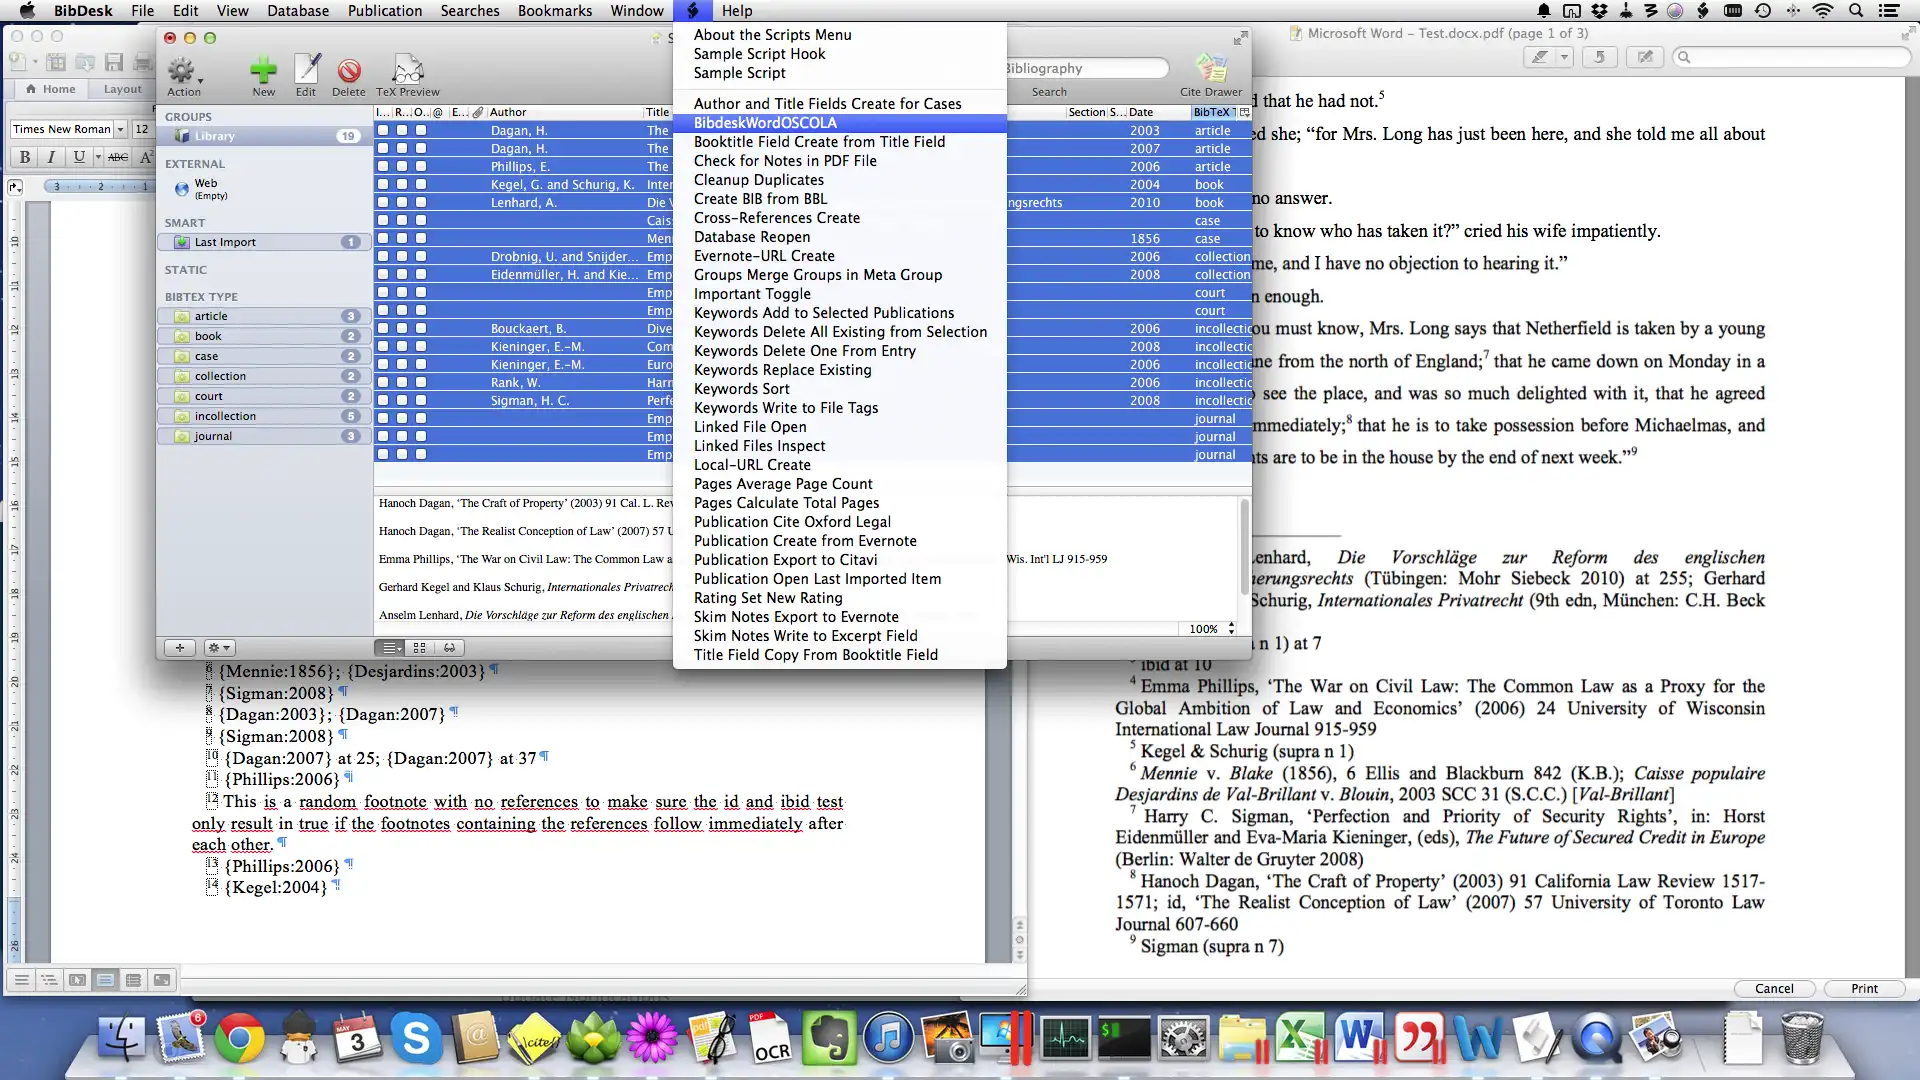Image resolution: width=1920 pixels, height=1080 pixels.
Task: Click the font size input field
Action: coord(141,128)
